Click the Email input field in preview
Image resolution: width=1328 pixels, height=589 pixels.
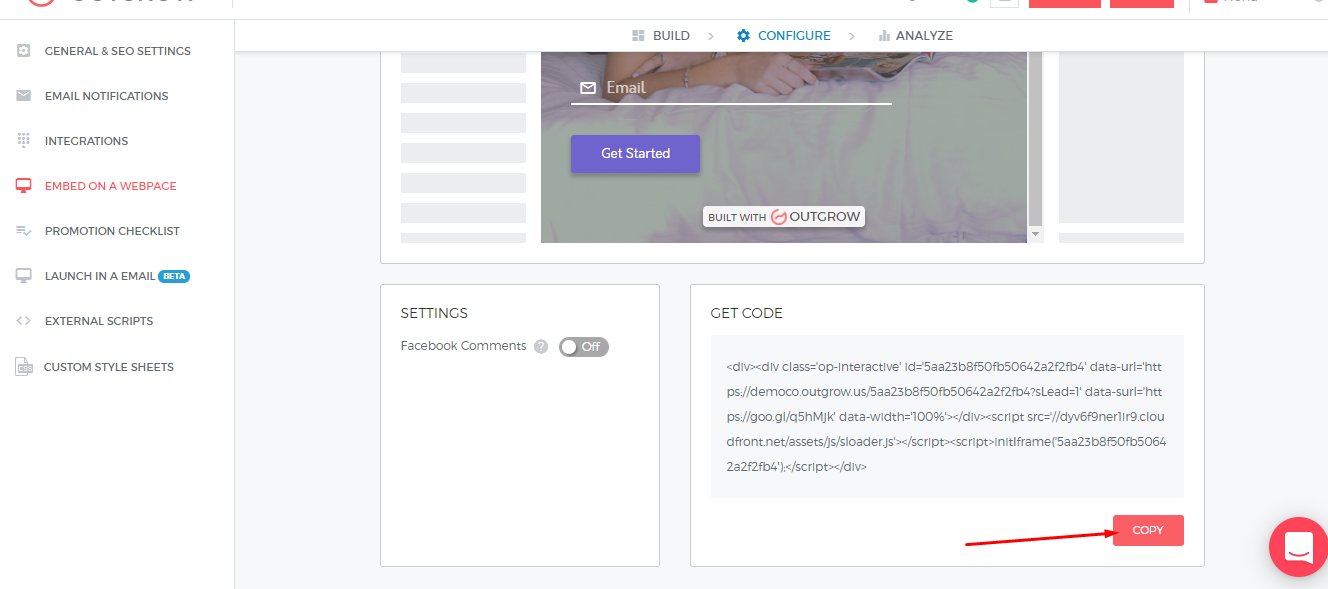tap(731, 88)
